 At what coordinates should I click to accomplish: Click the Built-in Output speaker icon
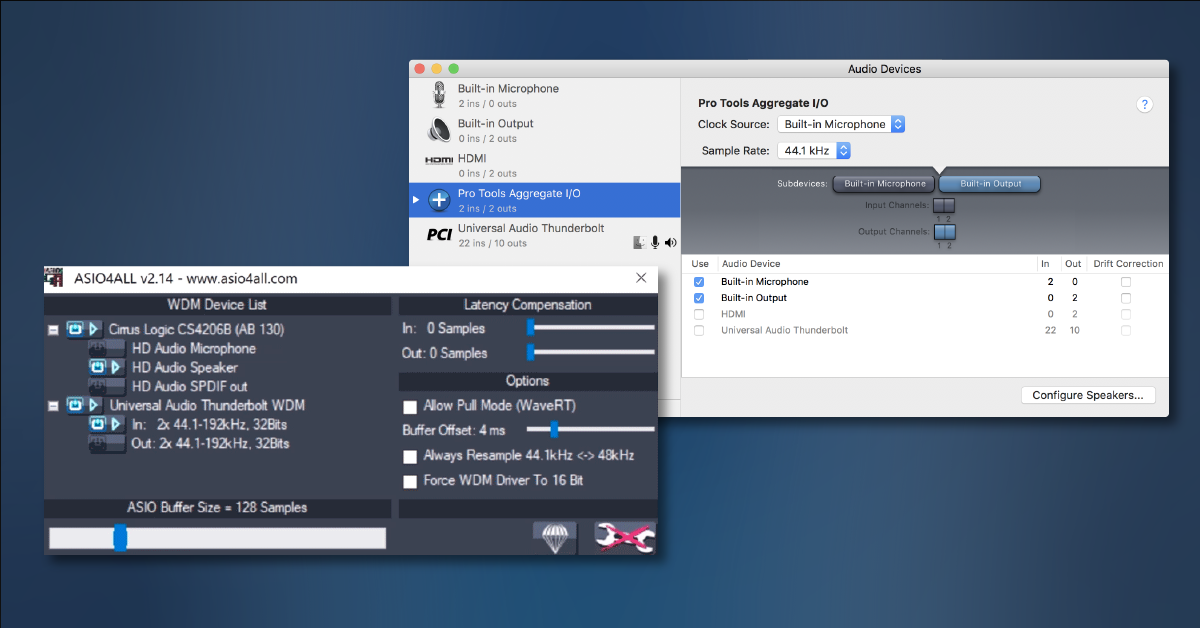point(439,130)
